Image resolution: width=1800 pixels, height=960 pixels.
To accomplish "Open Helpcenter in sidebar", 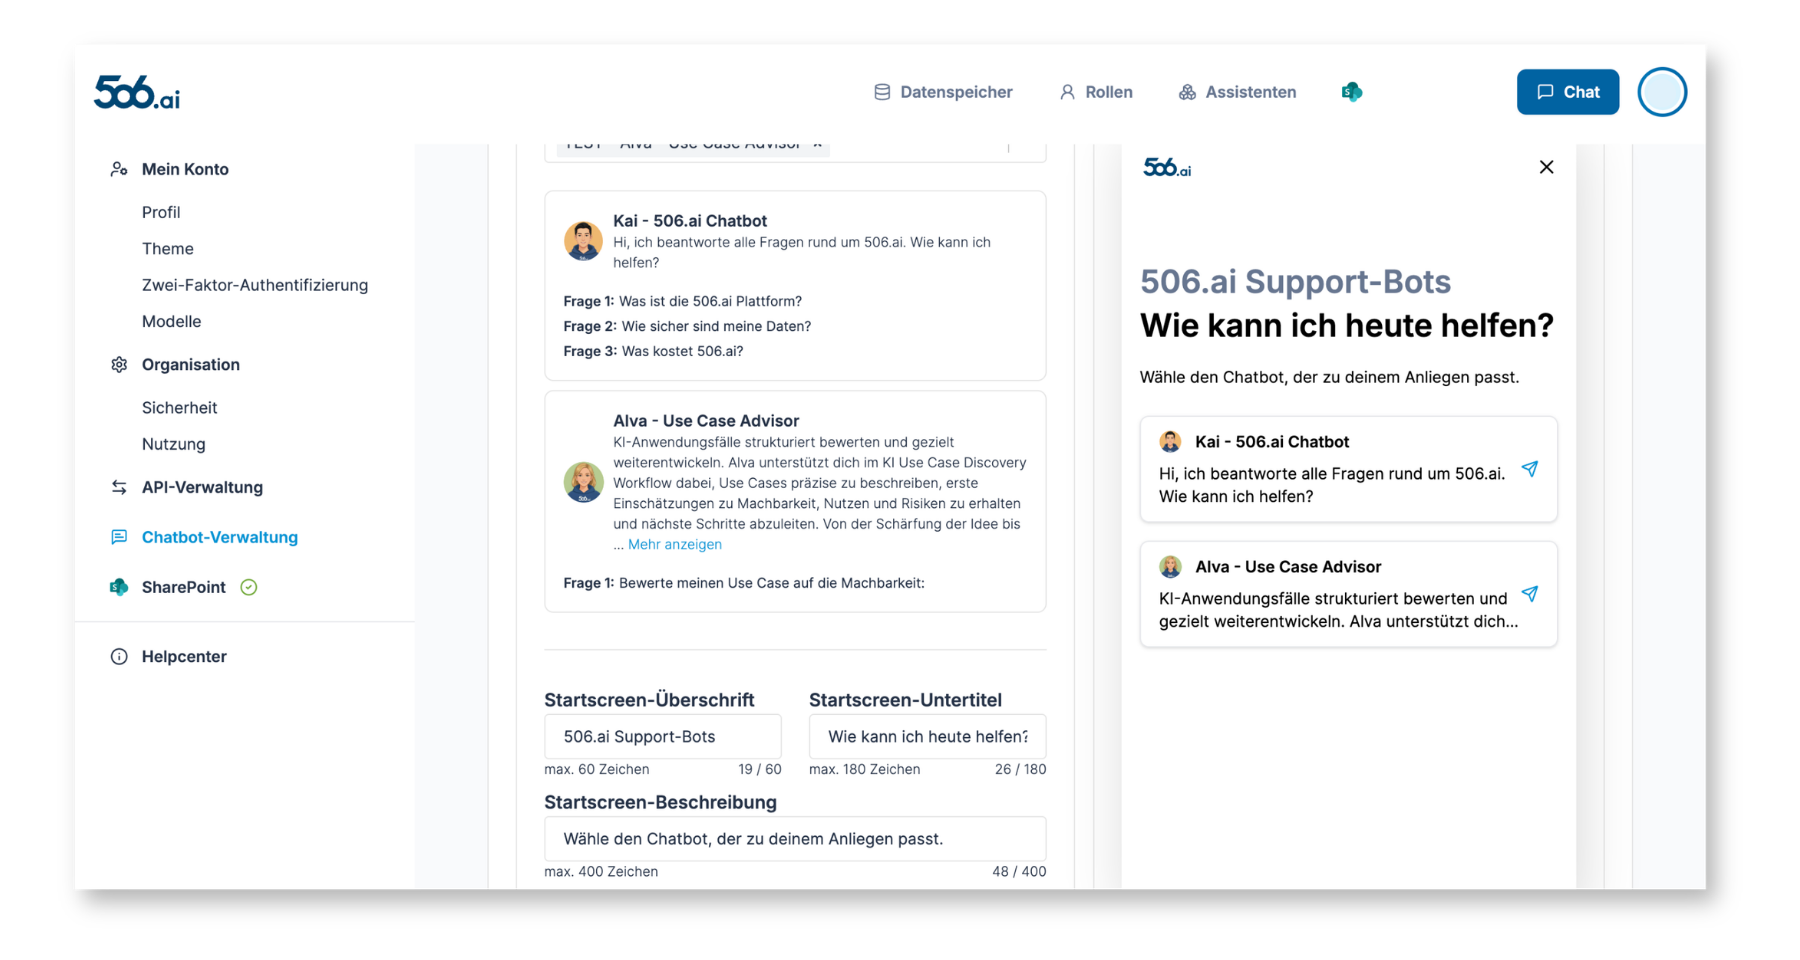I will click(x=184, y=656).
